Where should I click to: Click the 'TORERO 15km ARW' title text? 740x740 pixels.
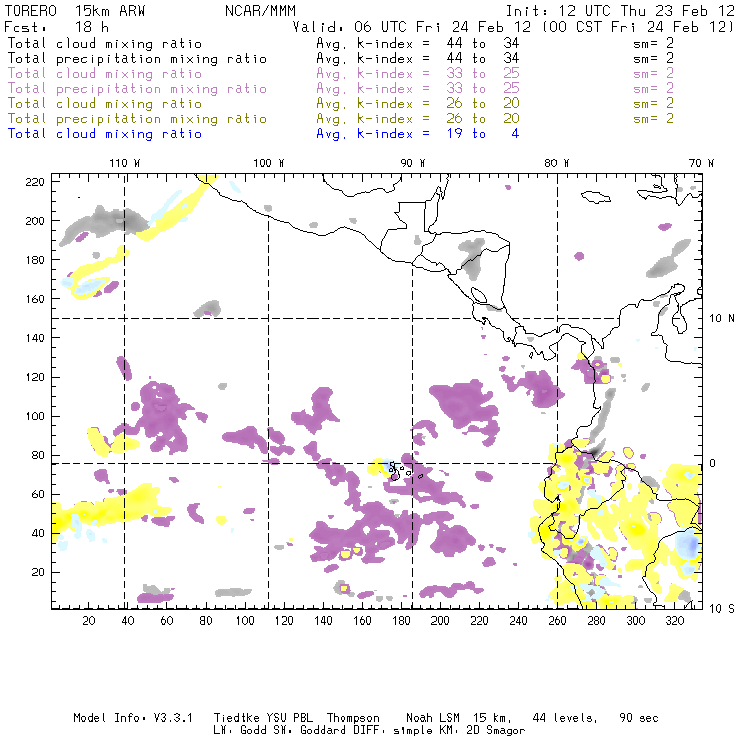coord(75,11)
